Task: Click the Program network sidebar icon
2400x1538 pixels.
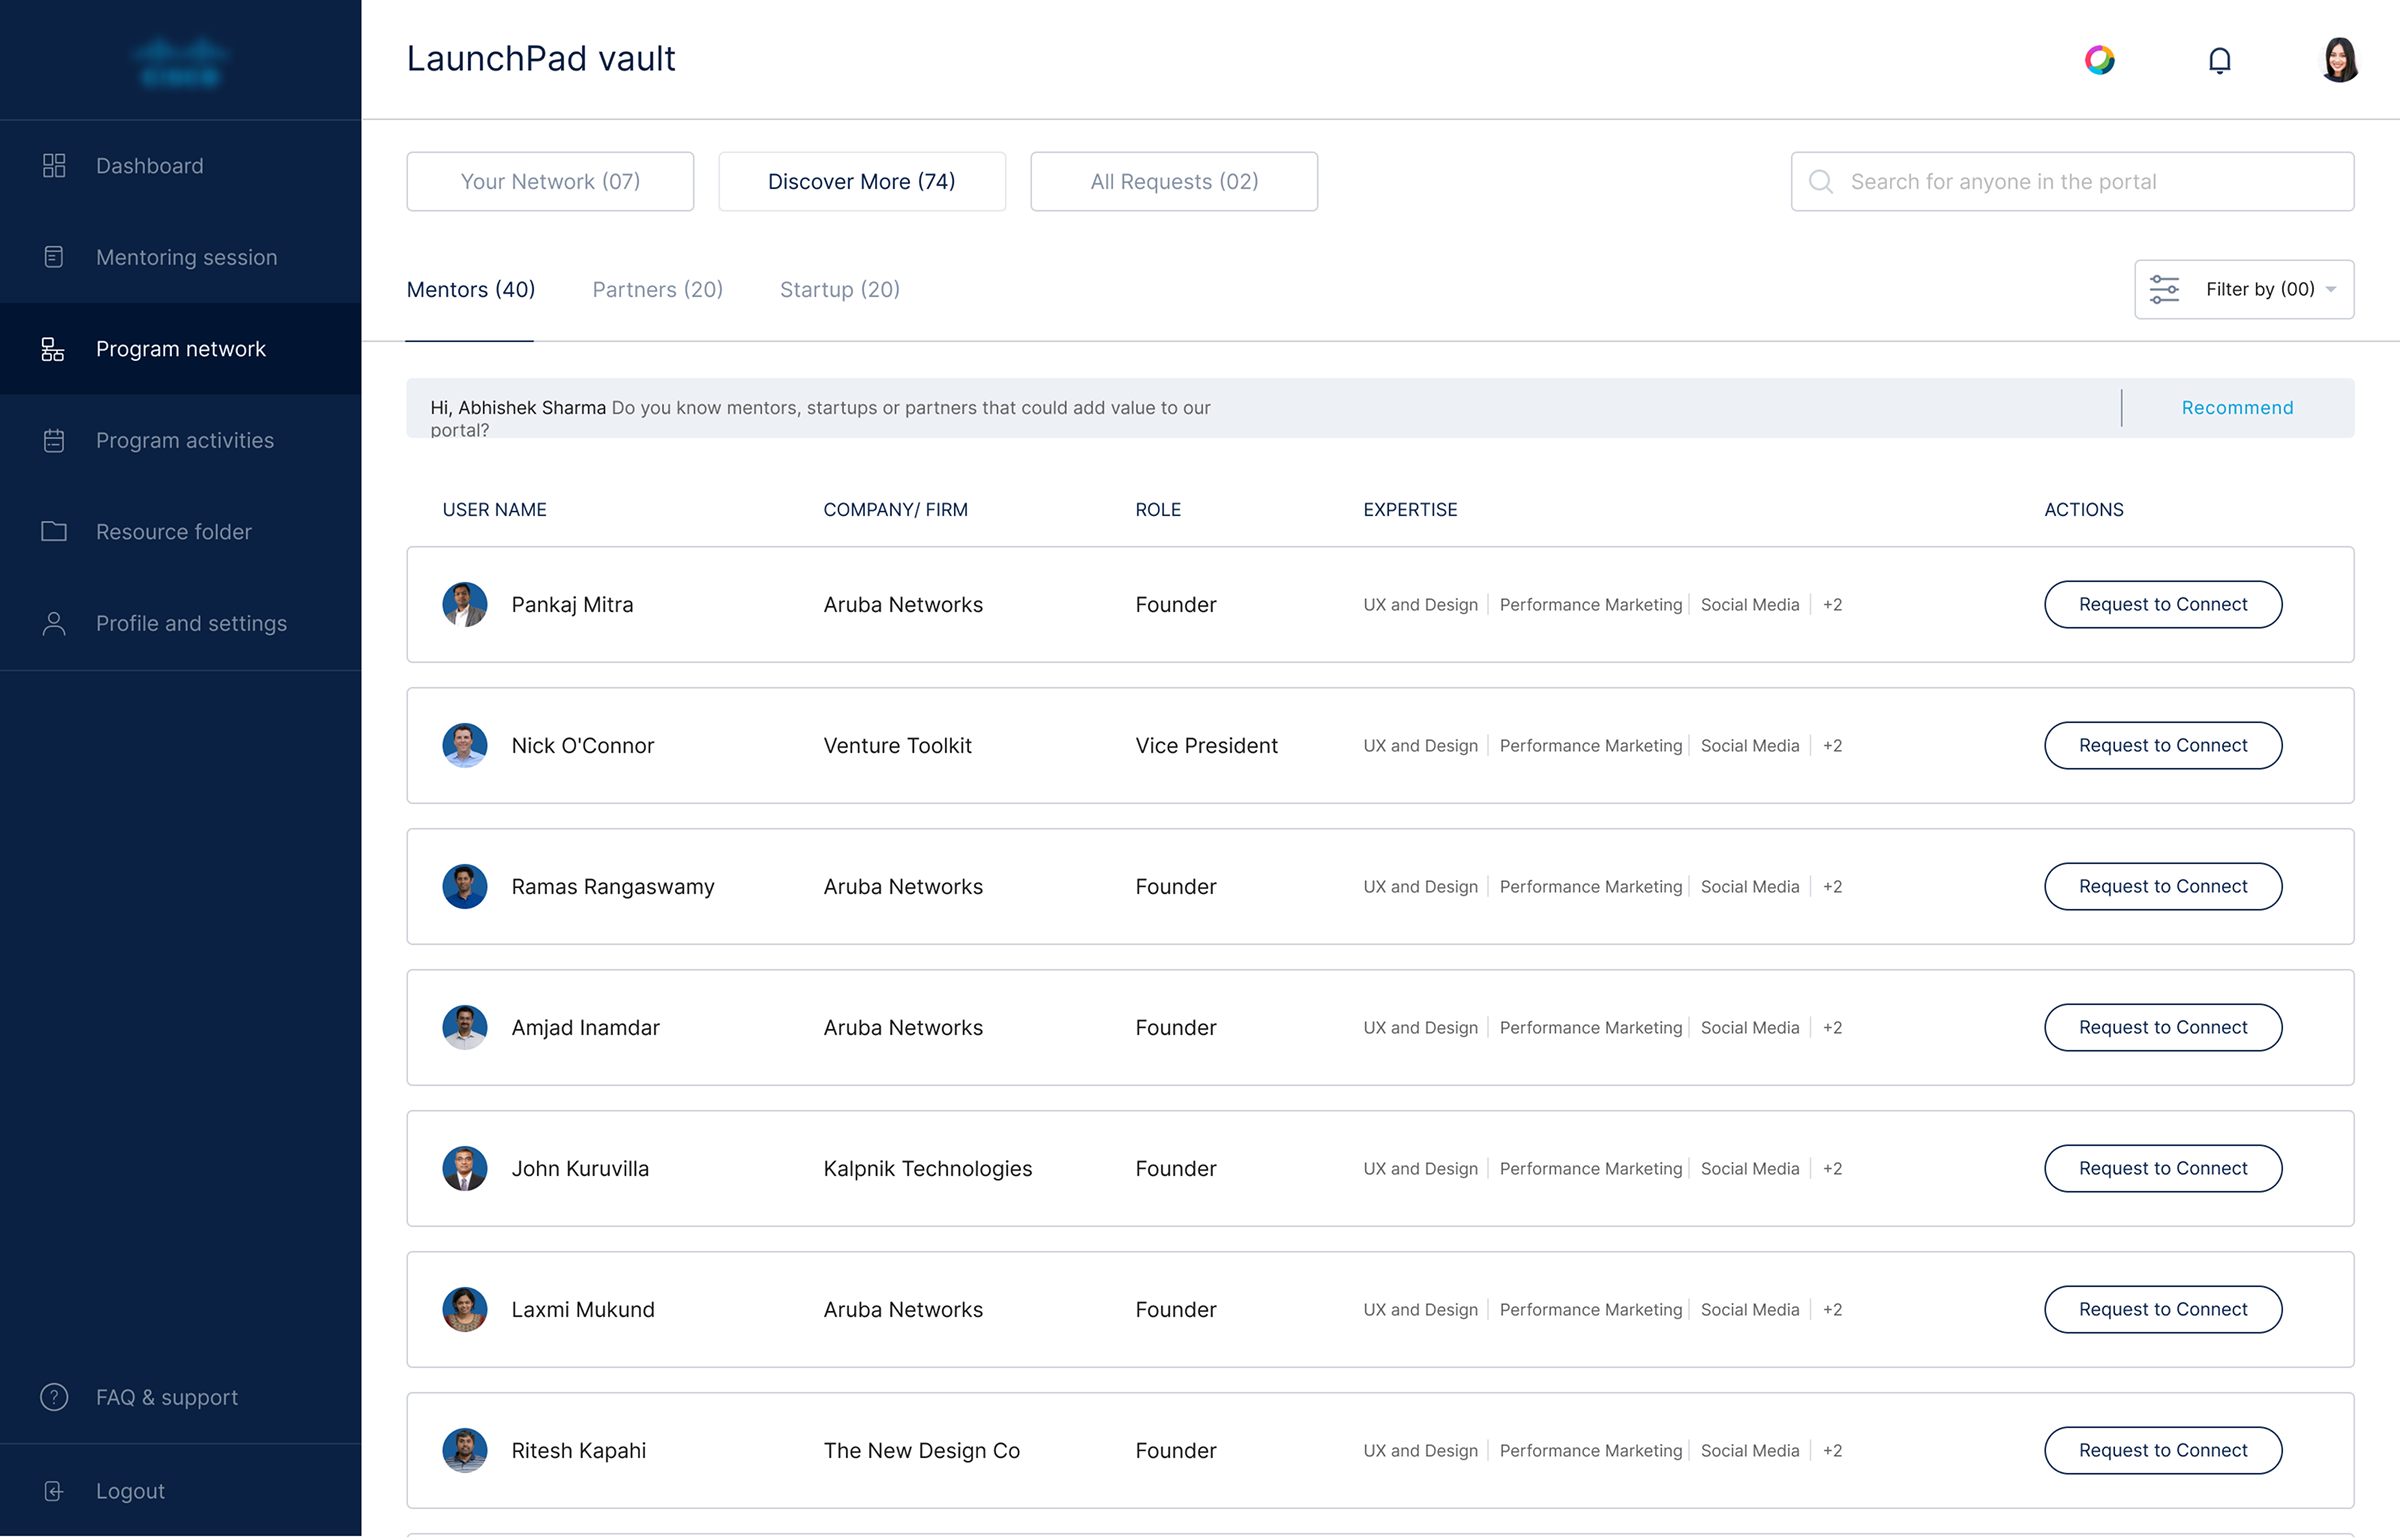Action: coord(53,349)
